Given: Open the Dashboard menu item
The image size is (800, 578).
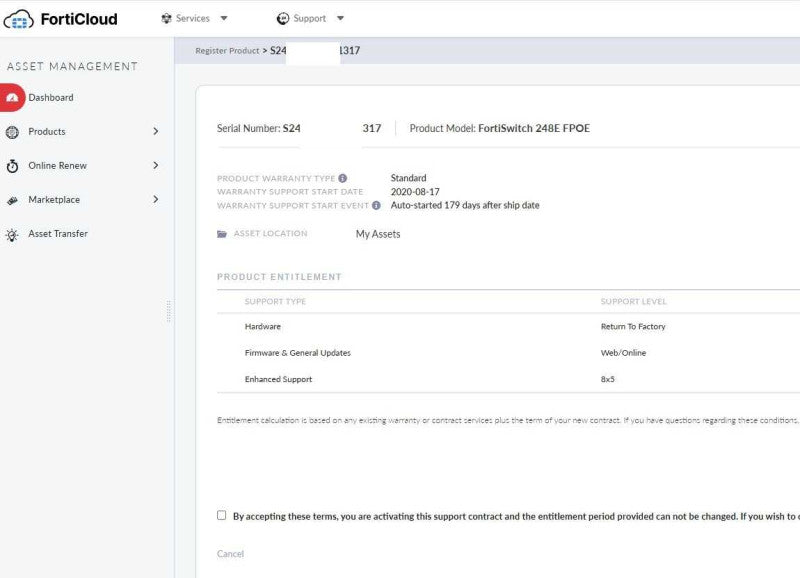Looking at the screenshot, I should [x=51, y=97].
